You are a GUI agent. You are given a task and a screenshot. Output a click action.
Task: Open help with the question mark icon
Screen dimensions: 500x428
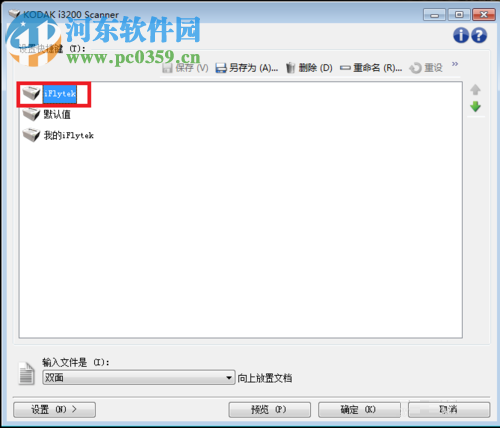pyautogui.click(x=479, y=35)
